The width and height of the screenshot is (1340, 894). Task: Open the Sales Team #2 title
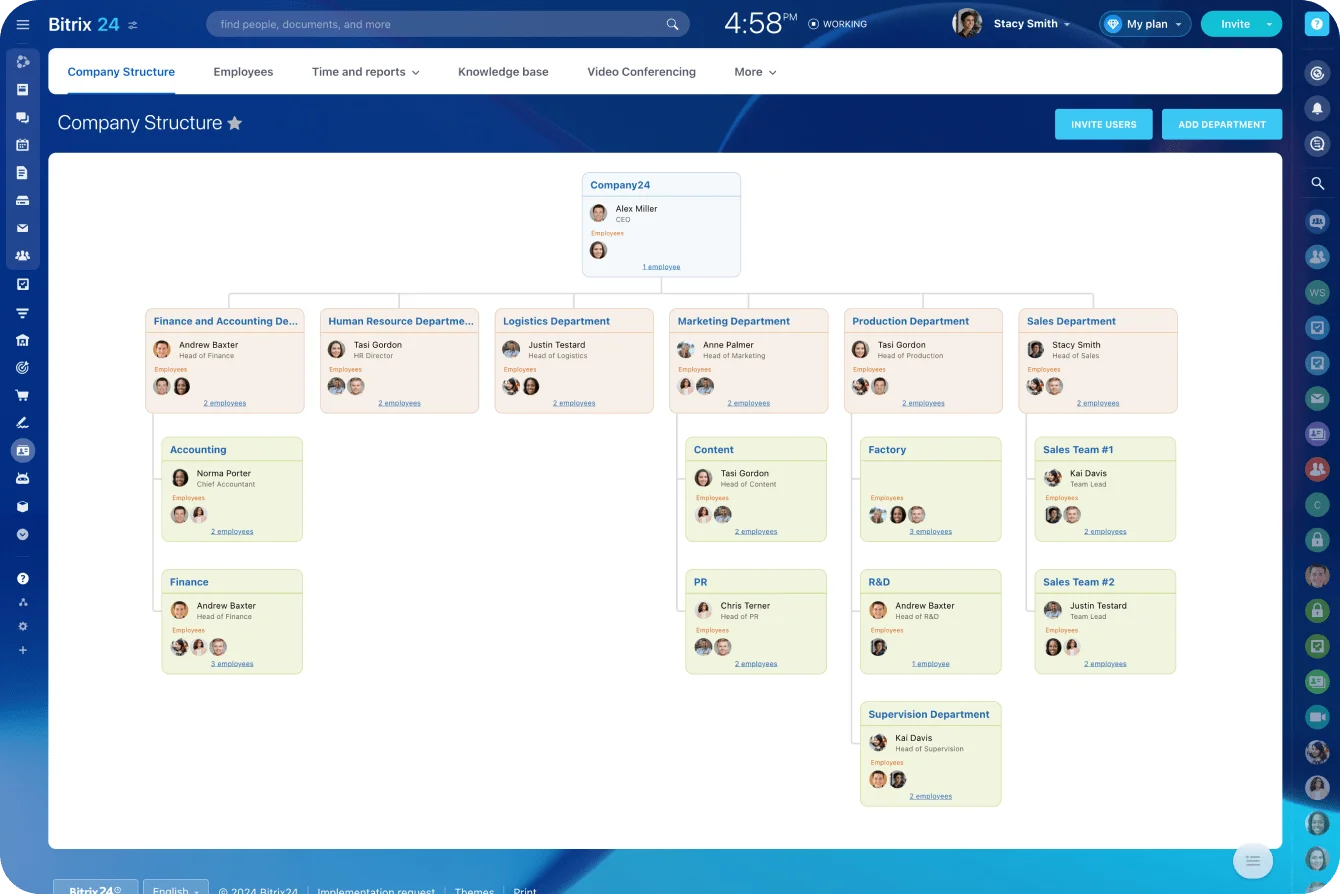(x=1078, y=582)
